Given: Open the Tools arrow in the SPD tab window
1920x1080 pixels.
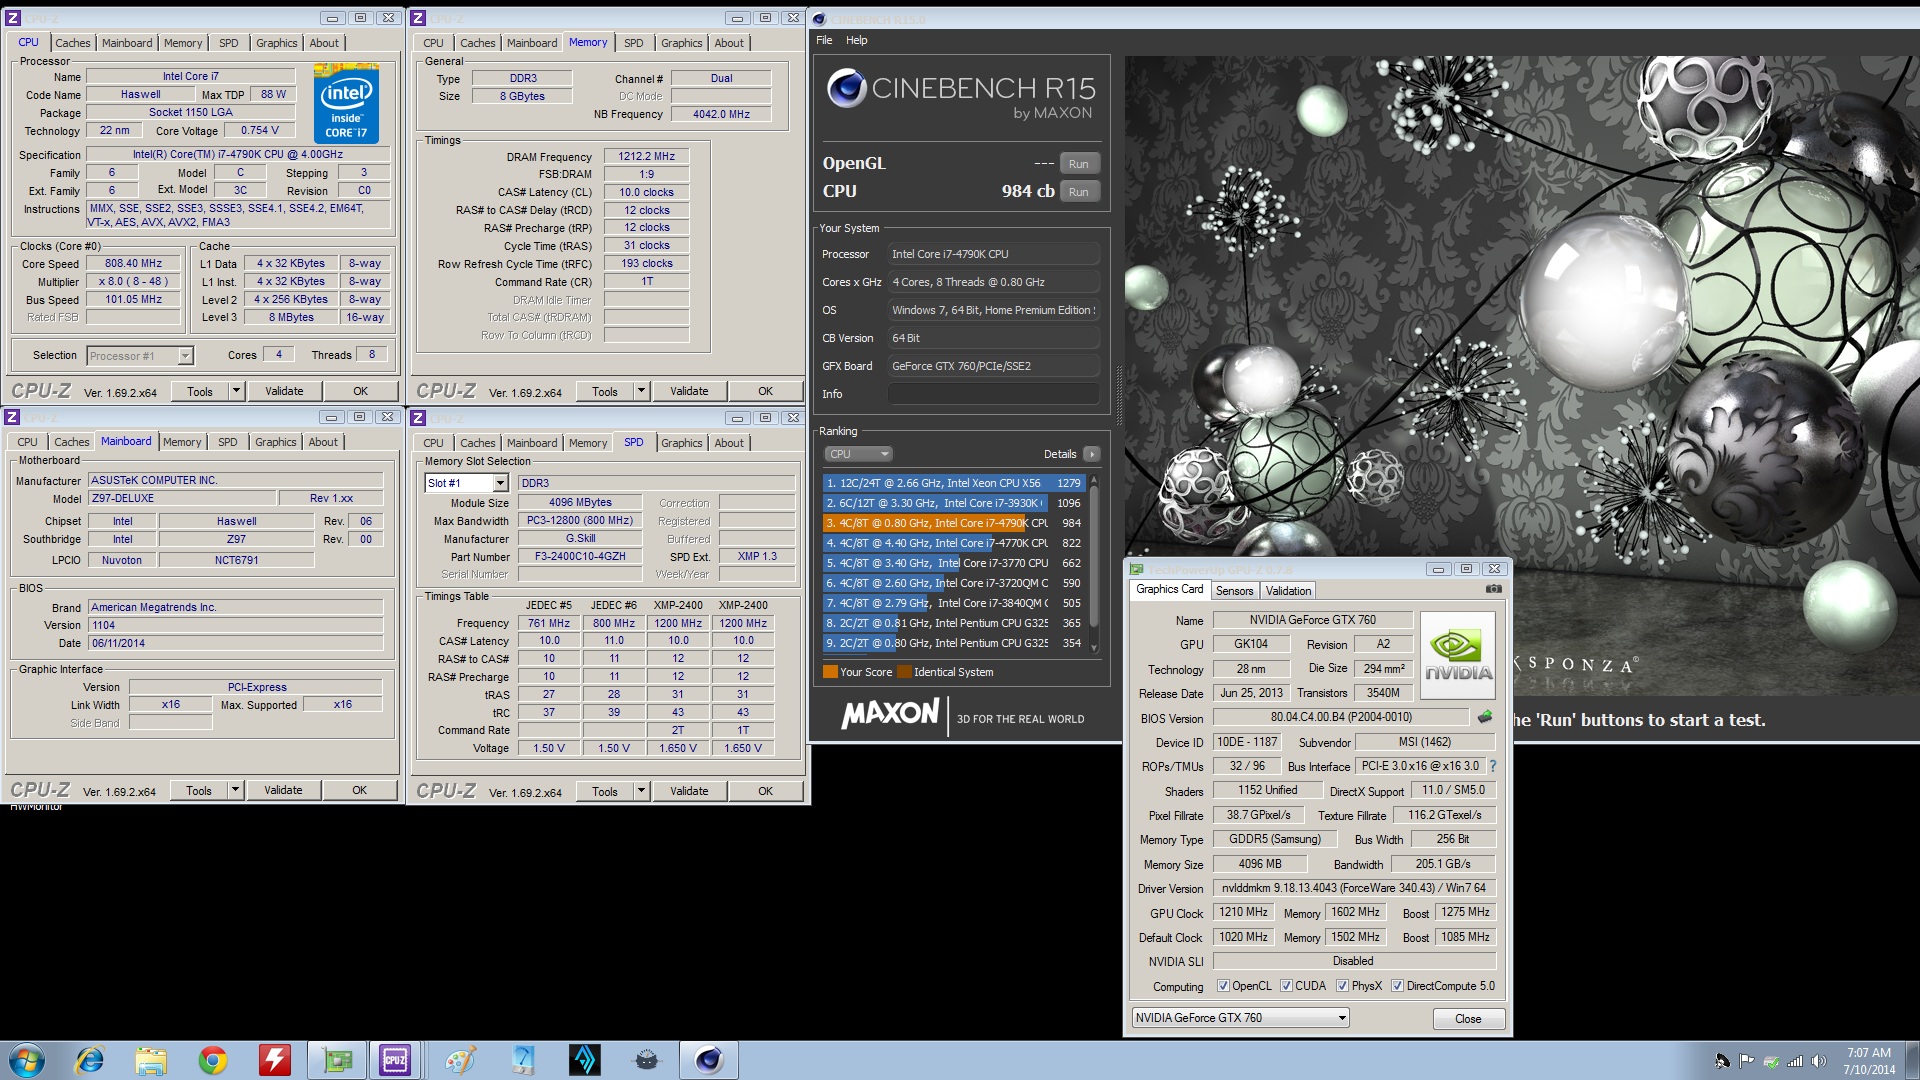Looking at the screenshot, I should [x=641, y=791].
